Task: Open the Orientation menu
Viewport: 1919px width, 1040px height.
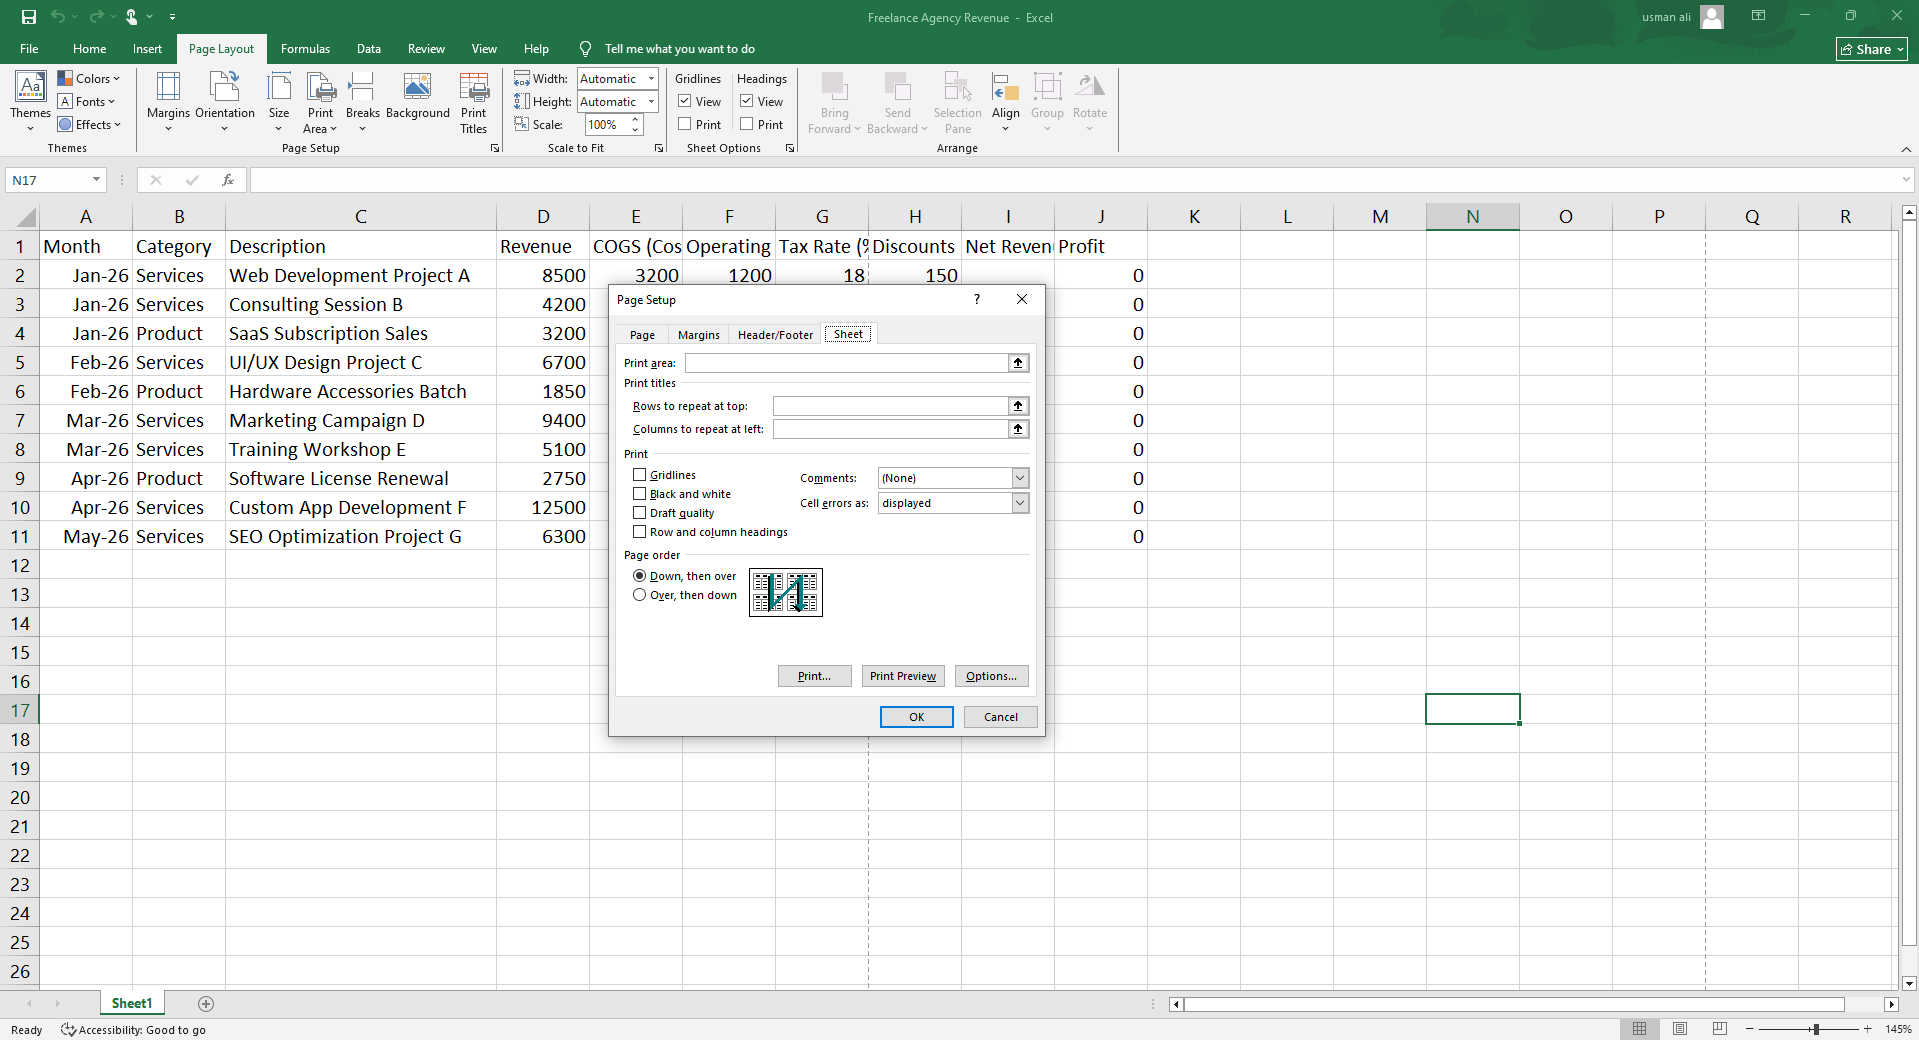Action: pyautogui.click(x=225, y=102)
